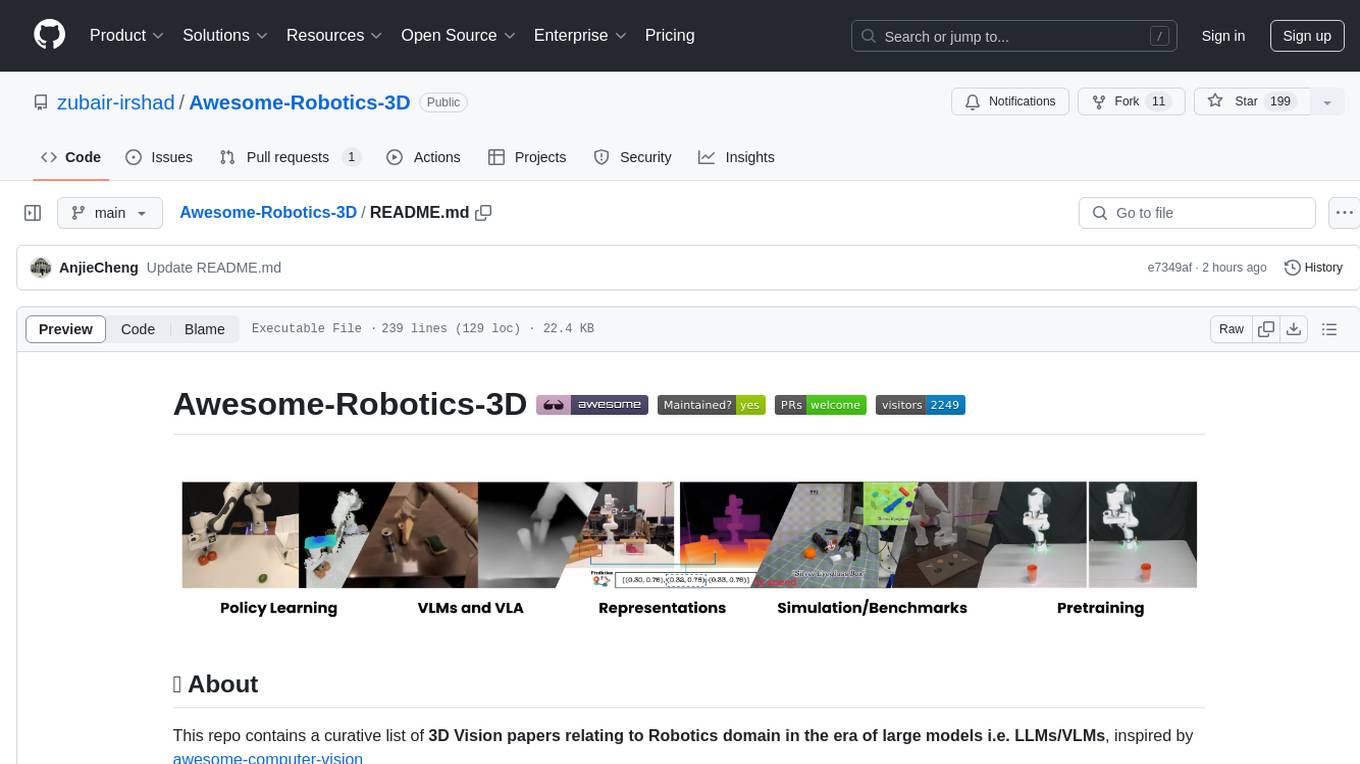Copy raw file contents
Screen dimensions: 1360x764
click(x=1267, y=329)
